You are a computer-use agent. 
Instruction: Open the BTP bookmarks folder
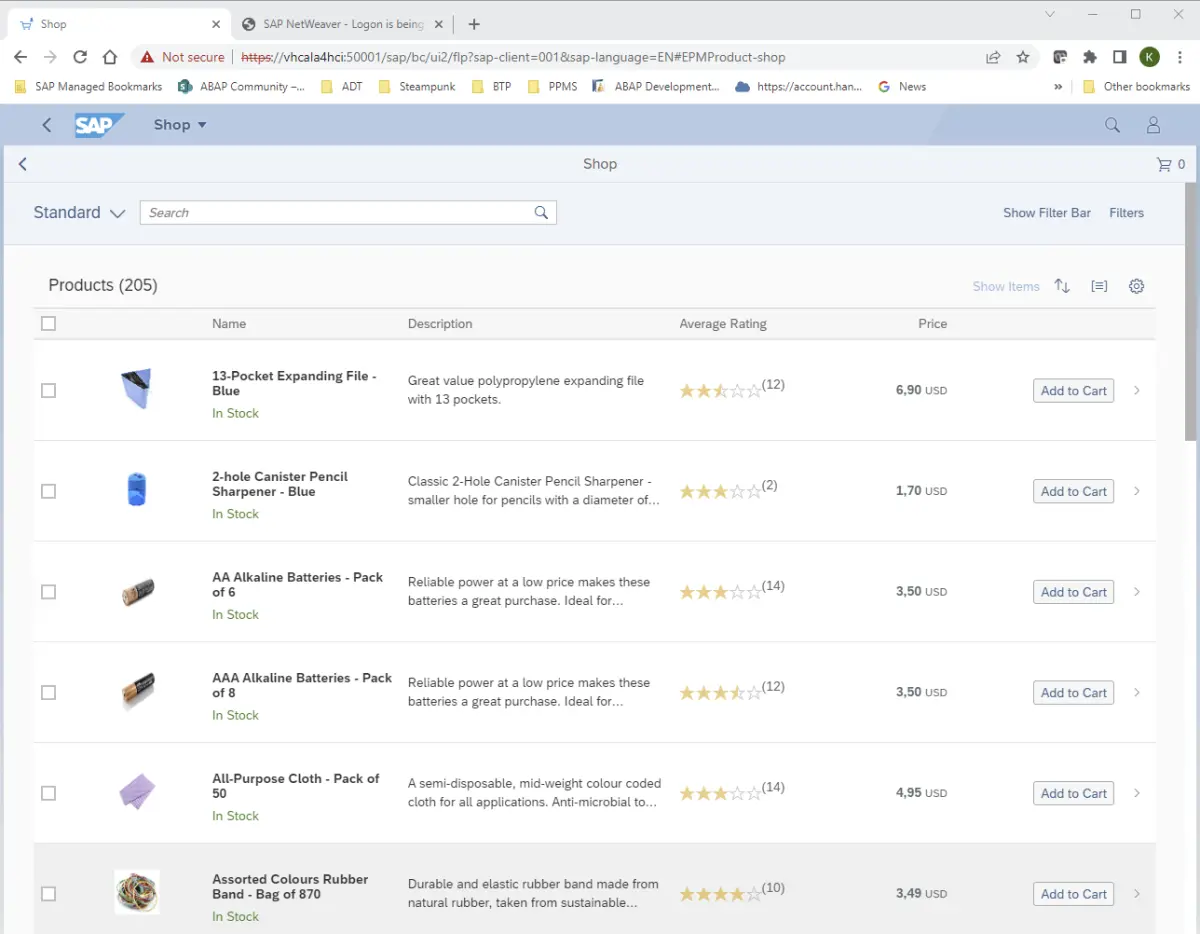[491, 87]
